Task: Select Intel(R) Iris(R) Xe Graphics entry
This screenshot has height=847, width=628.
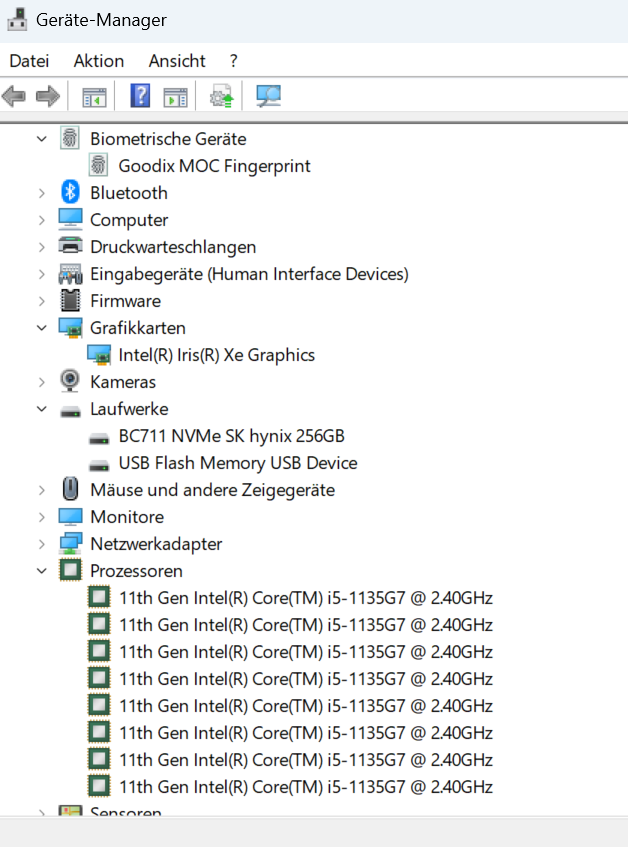Action: pyautogui.click(x=217, y=355)
